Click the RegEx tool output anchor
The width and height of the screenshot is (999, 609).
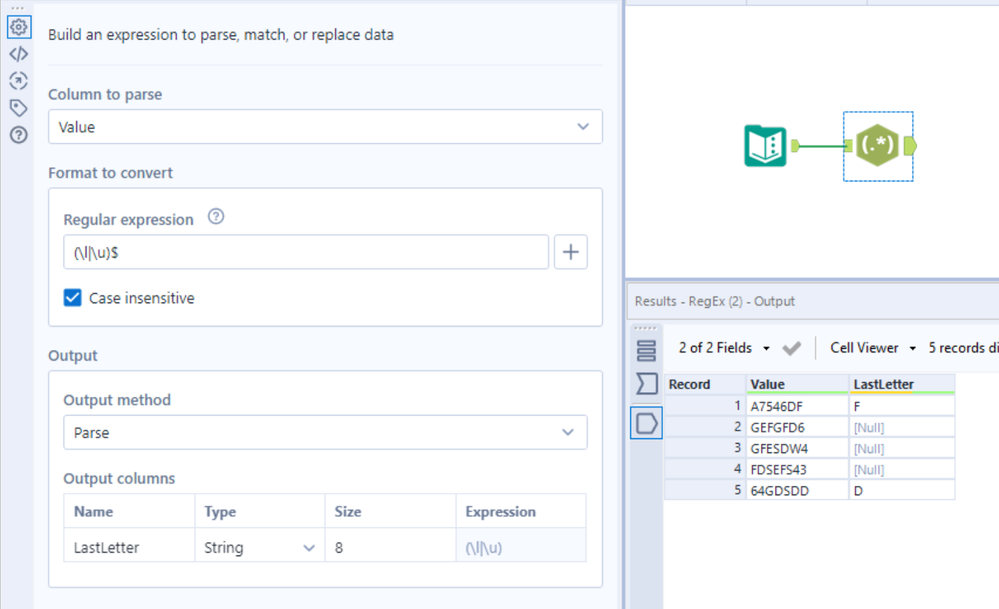(910, 146)
